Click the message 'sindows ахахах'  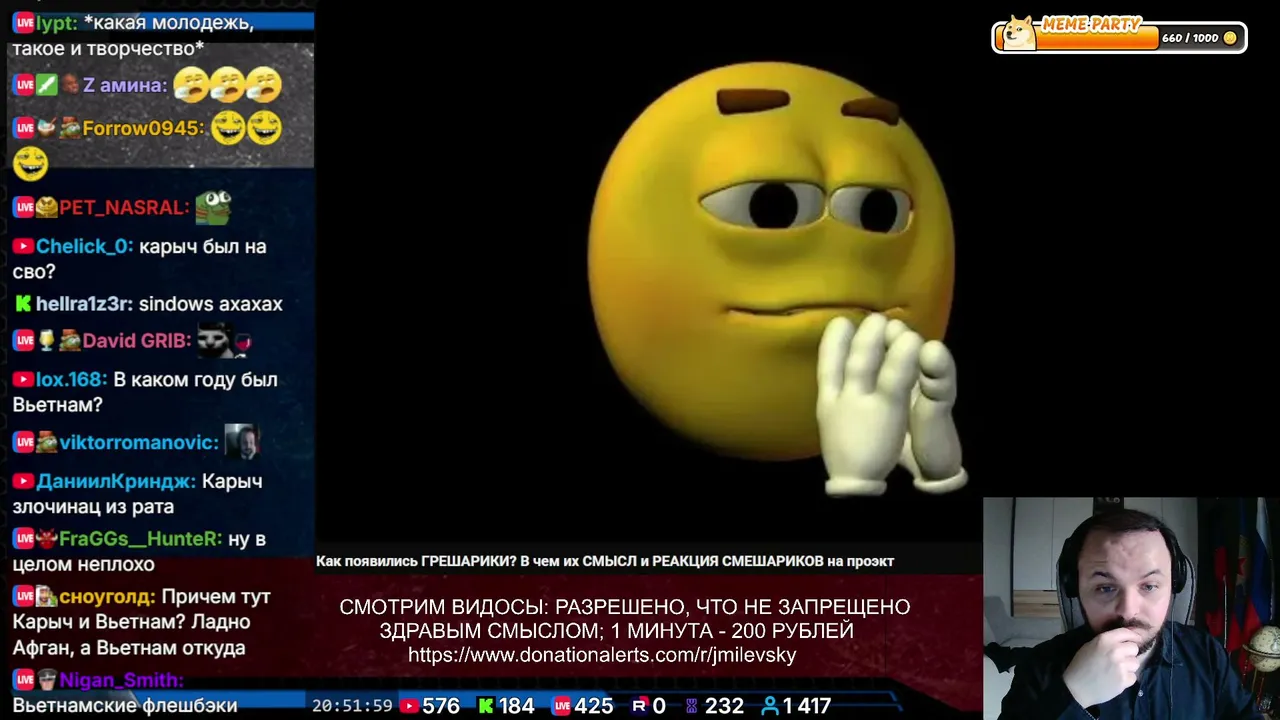211,304
